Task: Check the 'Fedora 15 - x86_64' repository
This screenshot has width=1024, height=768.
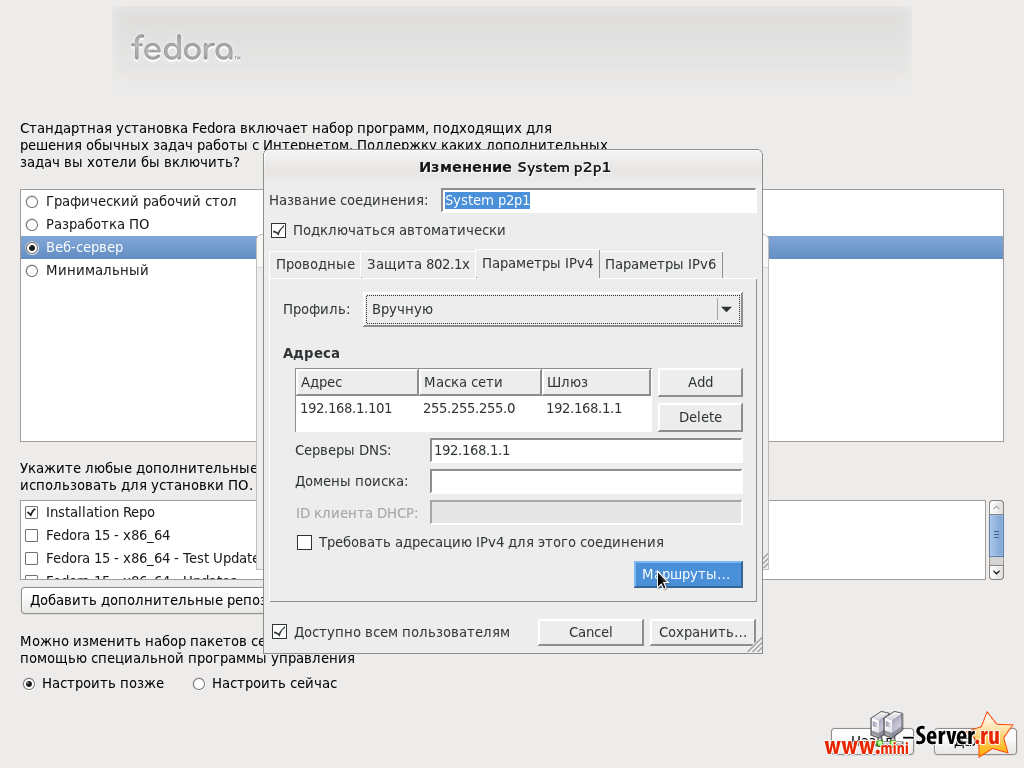Action: pyautogui.click(x=31, y=536)
